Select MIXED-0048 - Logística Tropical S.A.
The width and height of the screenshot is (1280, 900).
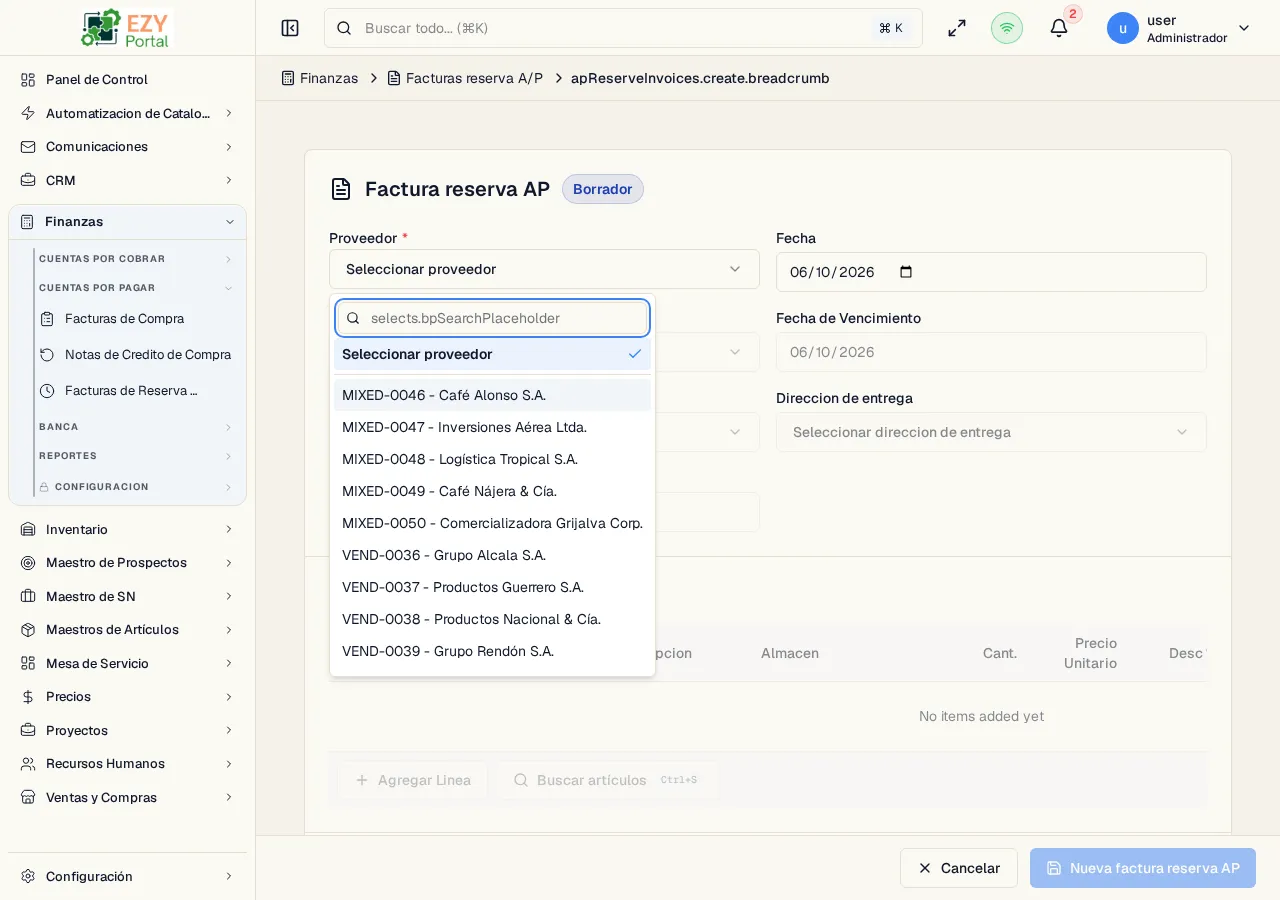coord(492,459)
